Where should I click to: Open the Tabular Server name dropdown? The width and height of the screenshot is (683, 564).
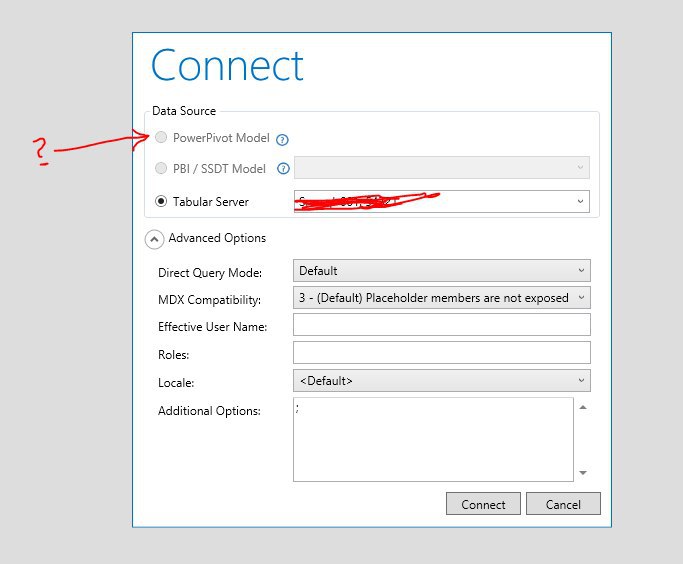442,201
